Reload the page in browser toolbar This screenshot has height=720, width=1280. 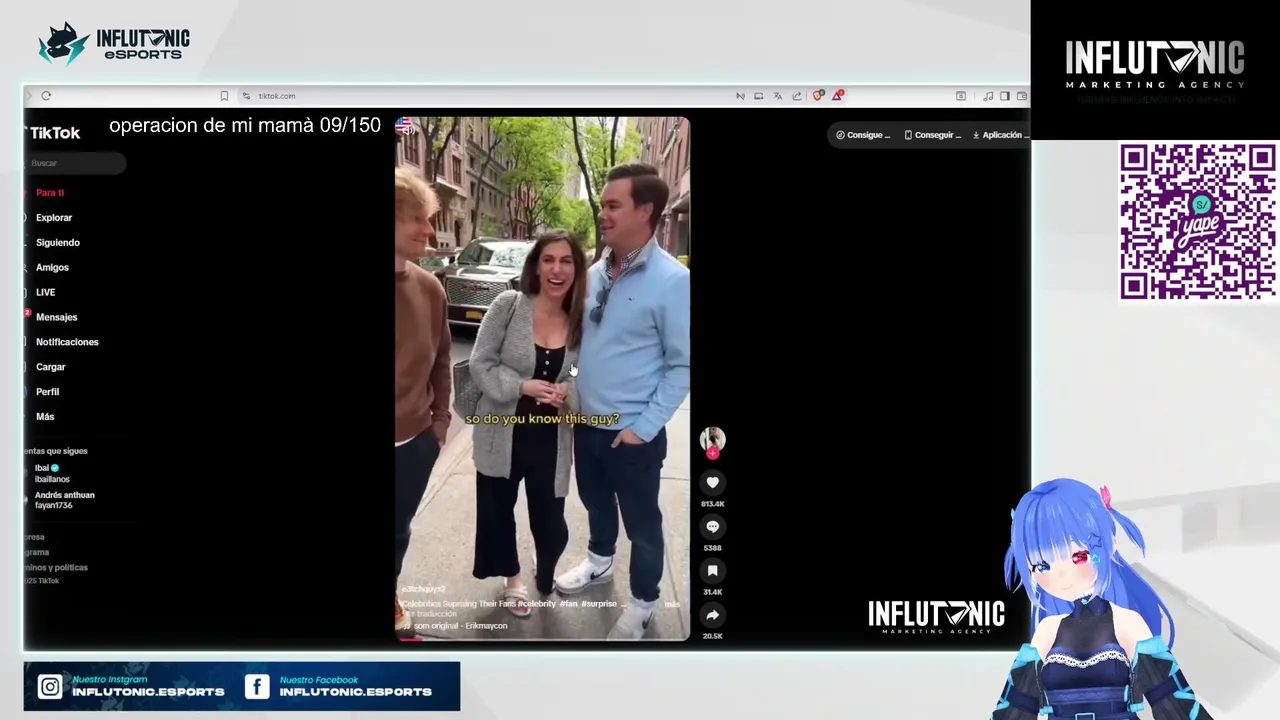[46, 96]
